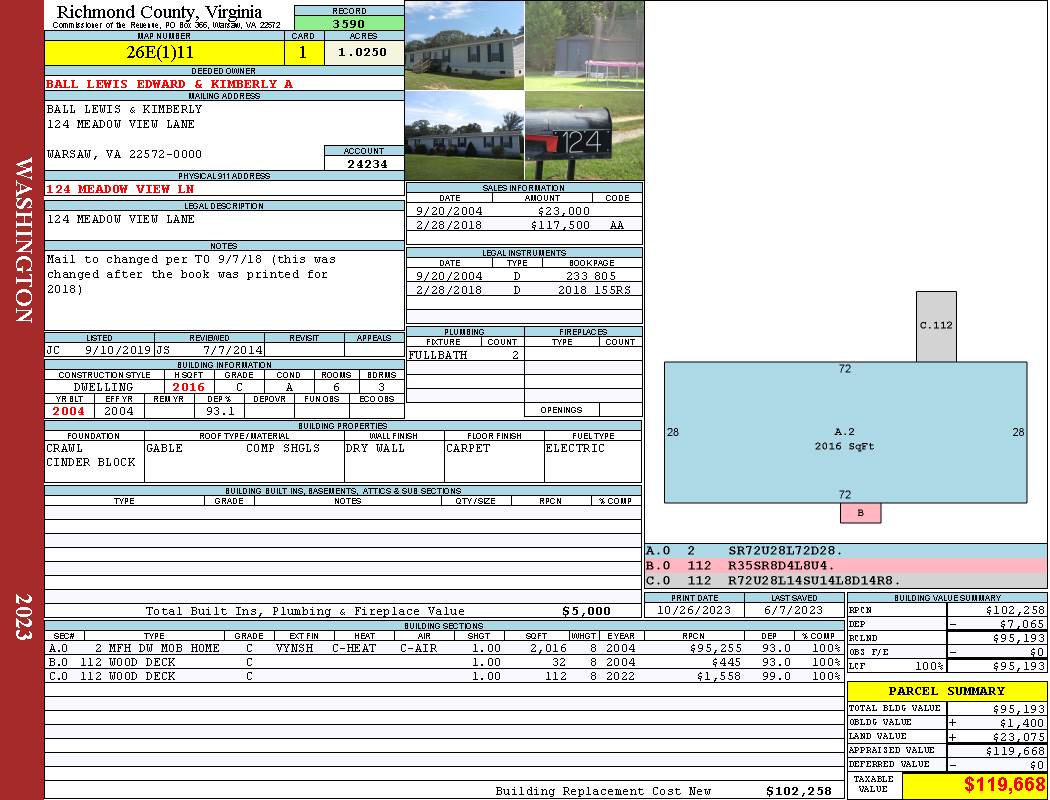The width and height of the screenshot is (1050, 800).
Task: Open the shed and trampoline photo
Action: (x=584, y=45)
